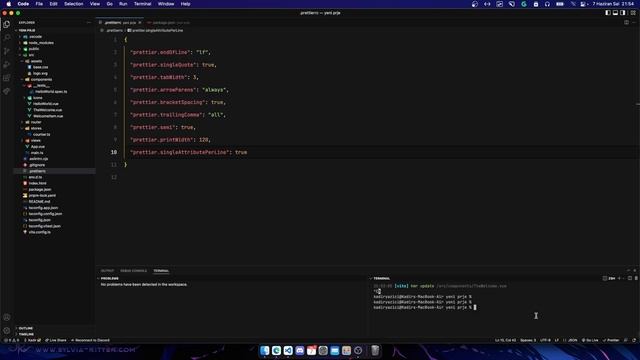Open the Extensions view
640x360 pixels.
(7, 78)
